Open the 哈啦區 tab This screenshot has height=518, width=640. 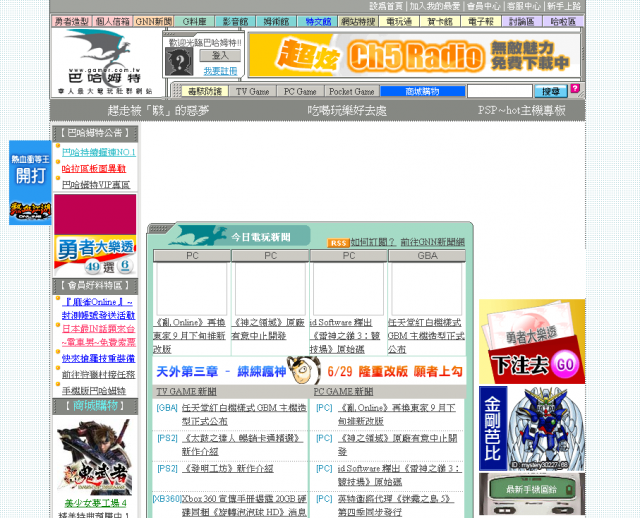tap(563, 22)
